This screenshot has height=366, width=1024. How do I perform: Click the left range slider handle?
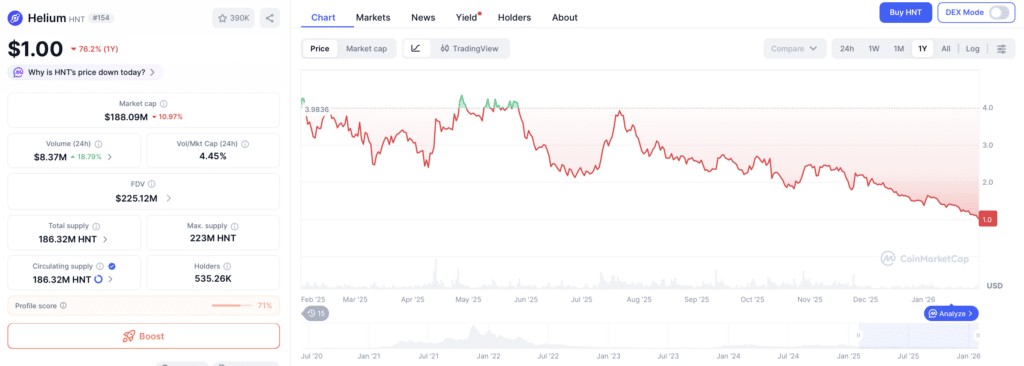pos(859,335)
